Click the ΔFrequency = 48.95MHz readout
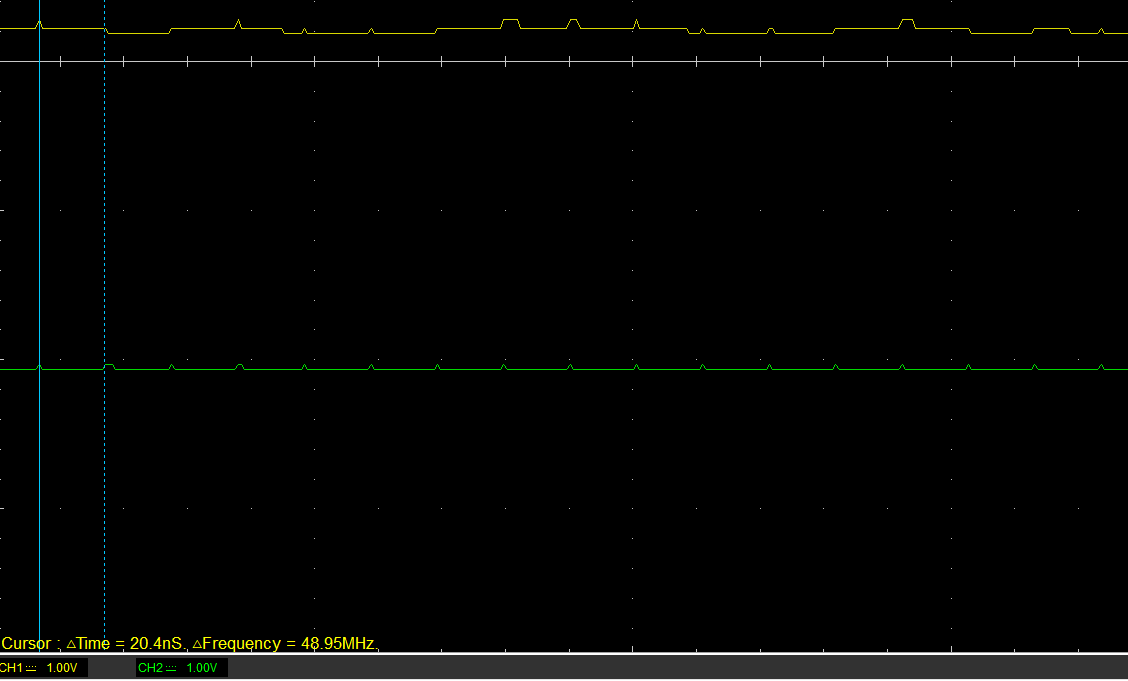Screen dimensions: 1128x681 (x=283, y=644)
